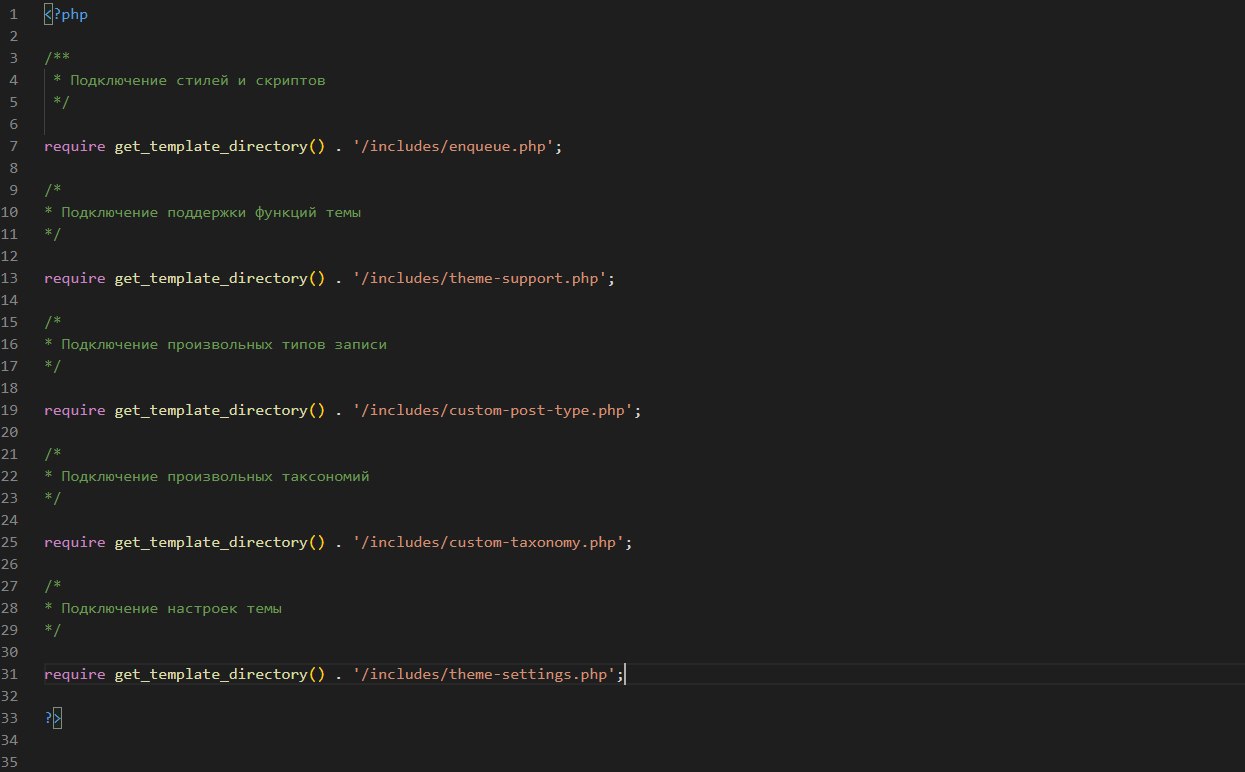Viewport: 1245px width, 772px height.
Task: Click the closing ?> PHP tag
Action: [53, 718]
